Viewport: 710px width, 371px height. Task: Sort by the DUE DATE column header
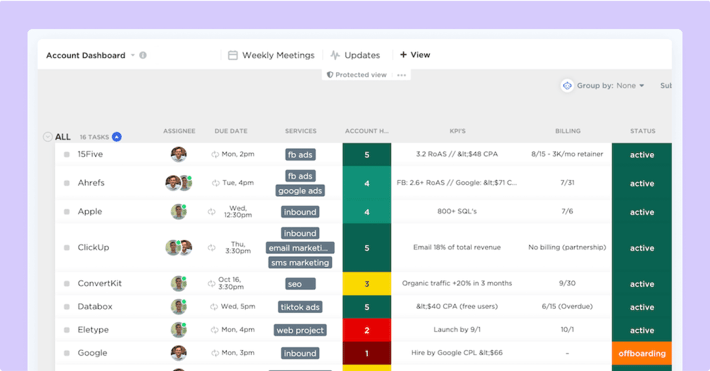point(231,131)
